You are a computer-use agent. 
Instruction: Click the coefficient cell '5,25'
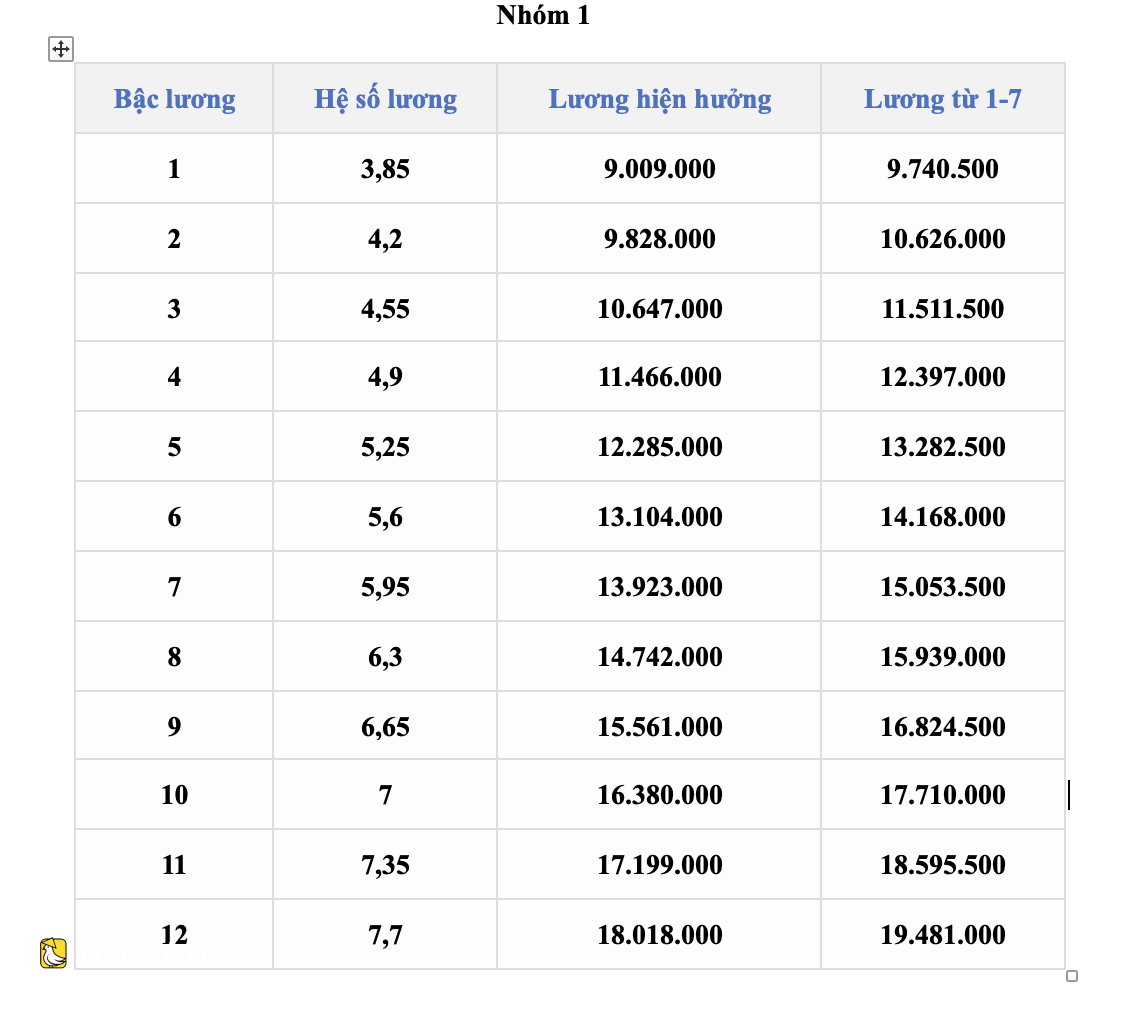point(385,447)
